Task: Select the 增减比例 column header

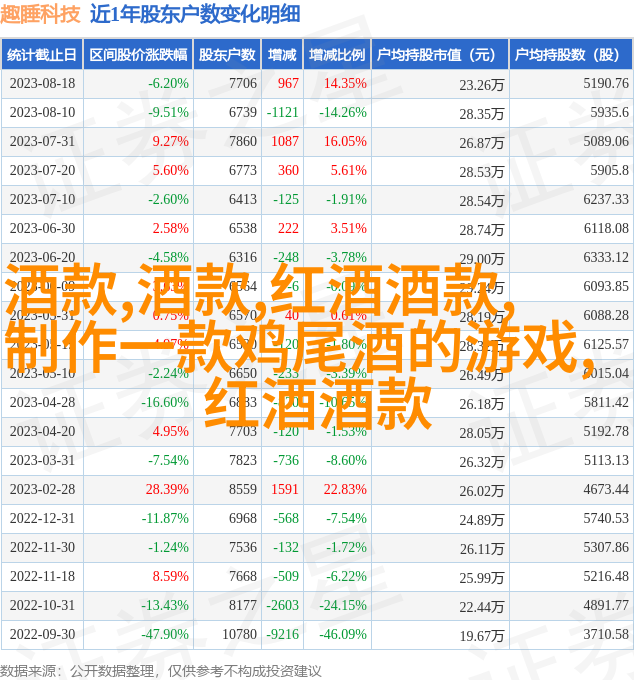Action: pos(337,55)
